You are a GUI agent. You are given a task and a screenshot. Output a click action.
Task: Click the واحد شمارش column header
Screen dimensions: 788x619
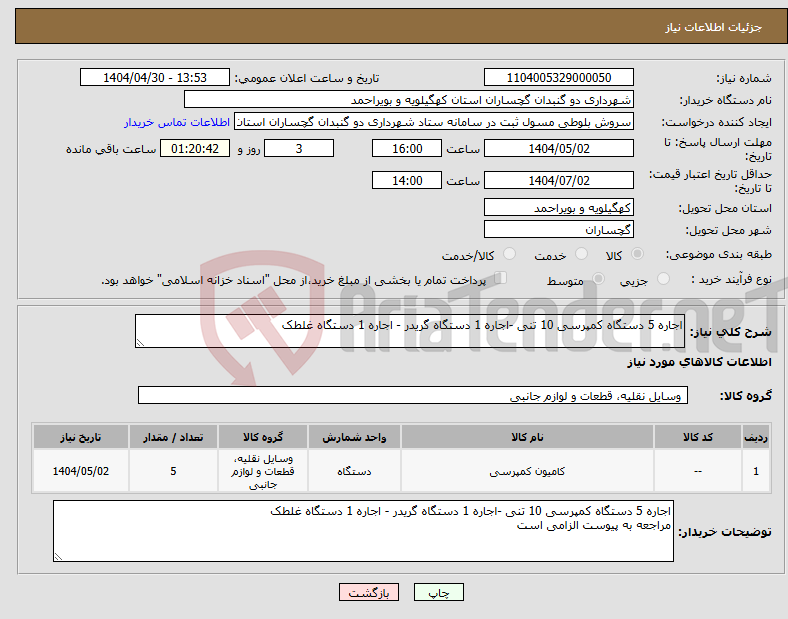354,437
